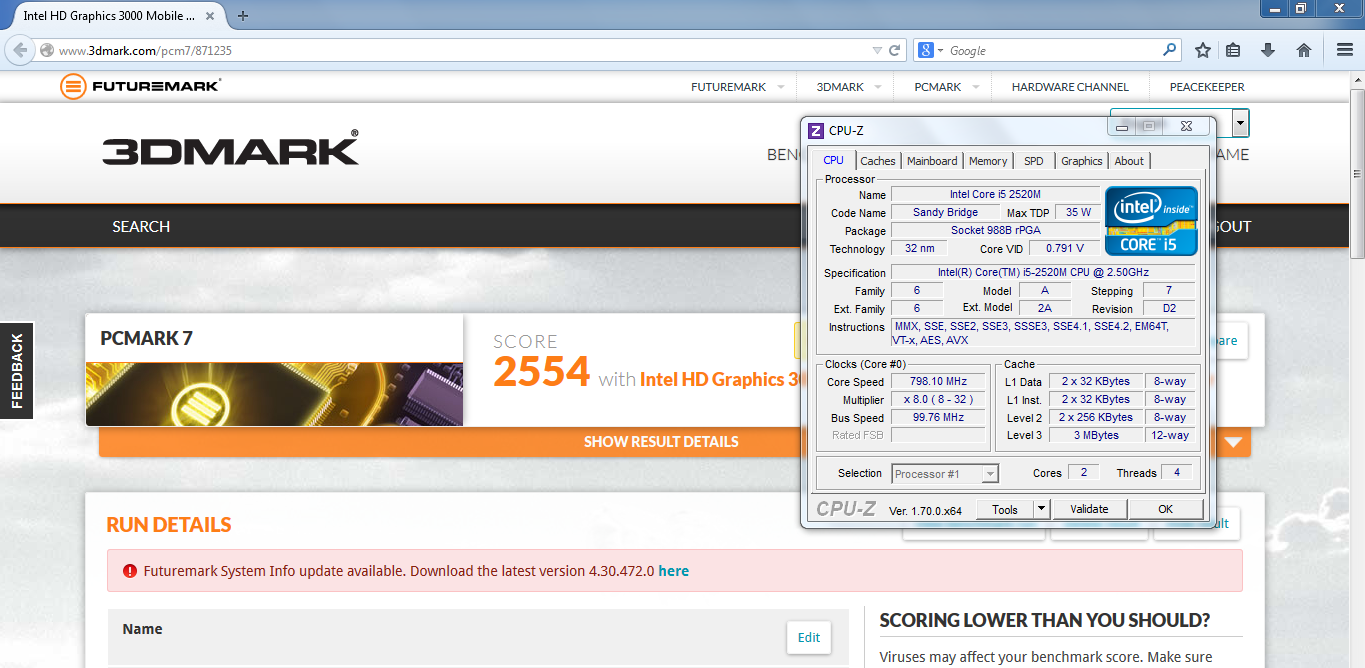Open the Tools dropdown arrow in CPU-Z
Viewport: 1365px width, 668px height.
coord(1041,509)
